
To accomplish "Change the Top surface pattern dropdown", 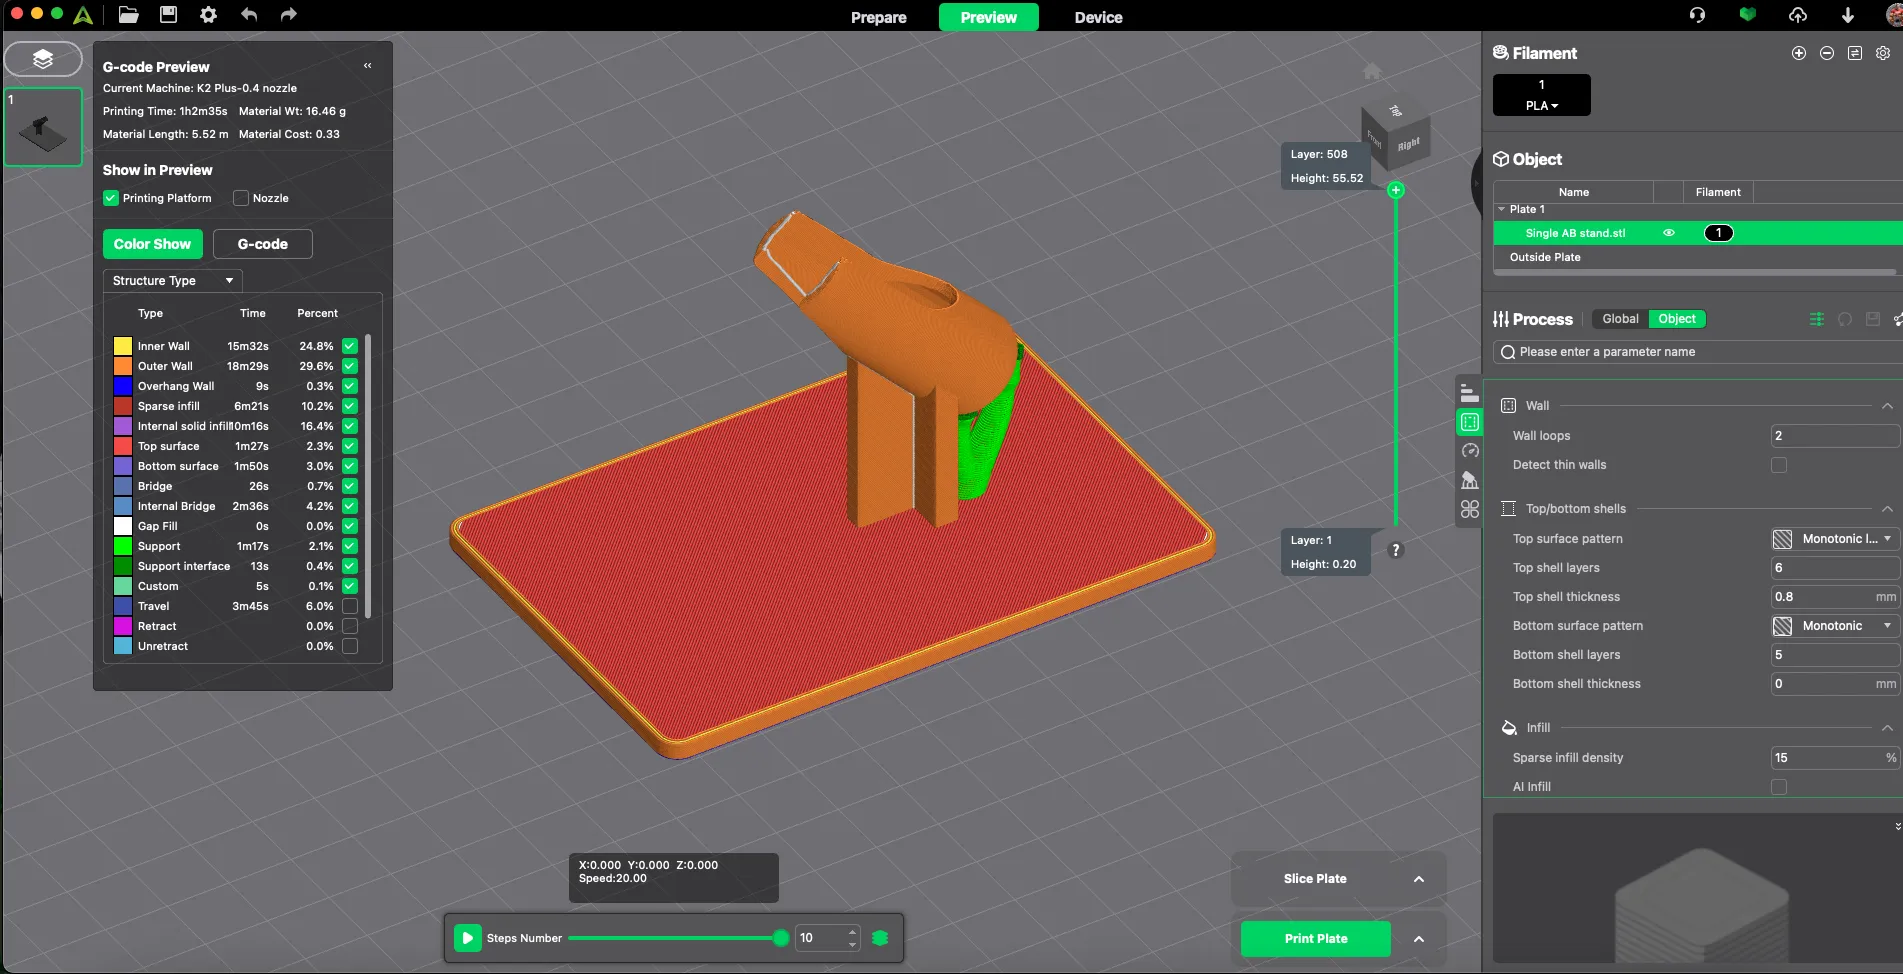I will coord(1834,539).
